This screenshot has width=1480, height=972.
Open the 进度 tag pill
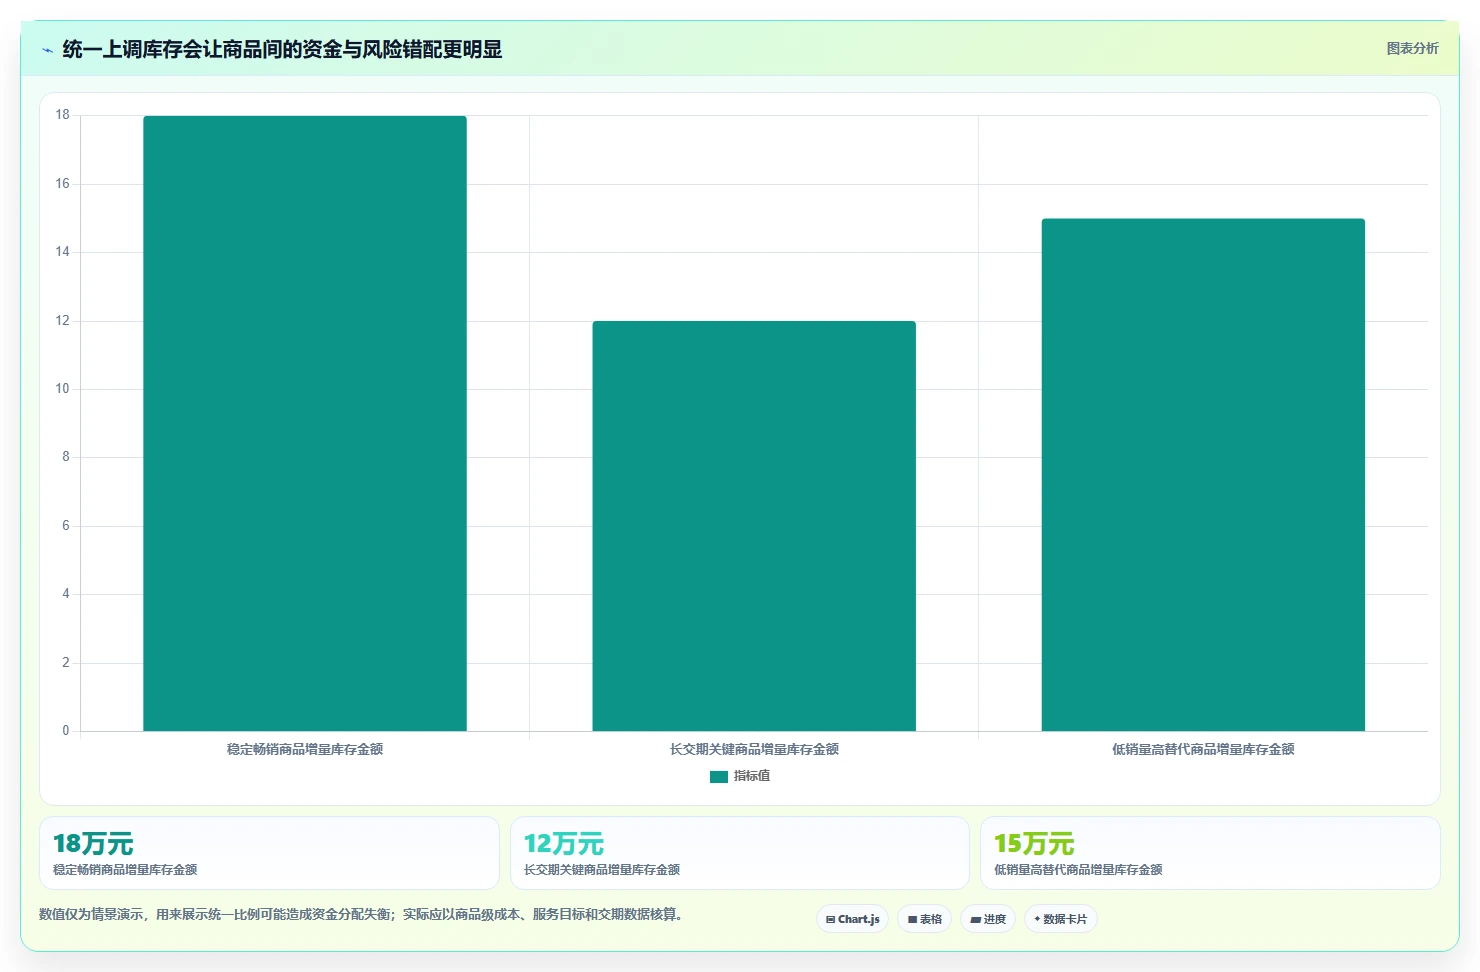click(x=988, y=919)
